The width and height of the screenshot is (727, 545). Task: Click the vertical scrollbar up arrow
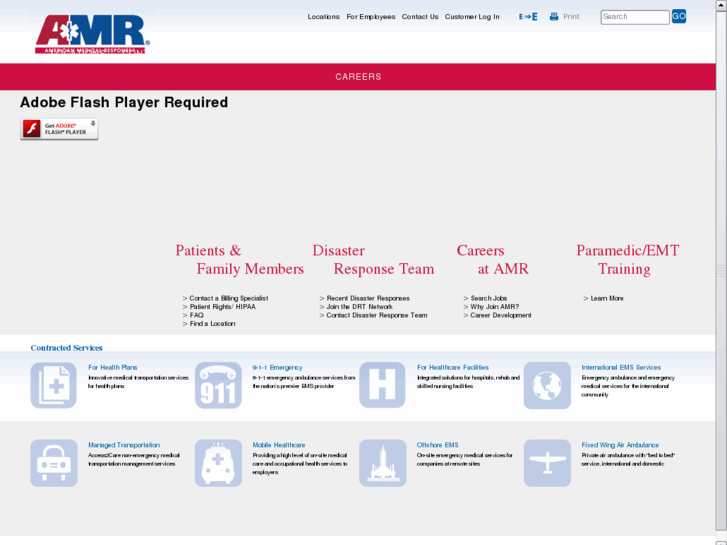(721, 5)
